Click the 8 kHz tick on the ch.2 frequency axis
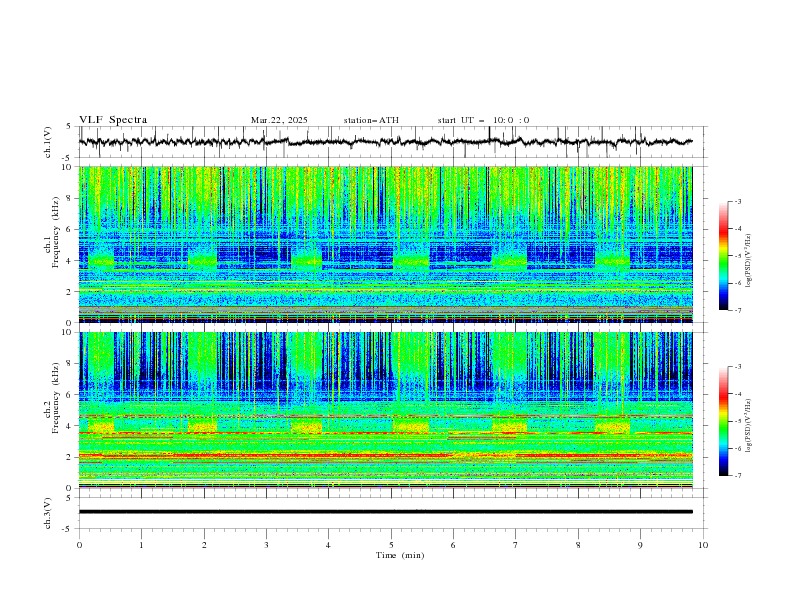Viewport: 792px width, 612px height. click(71, 364)
